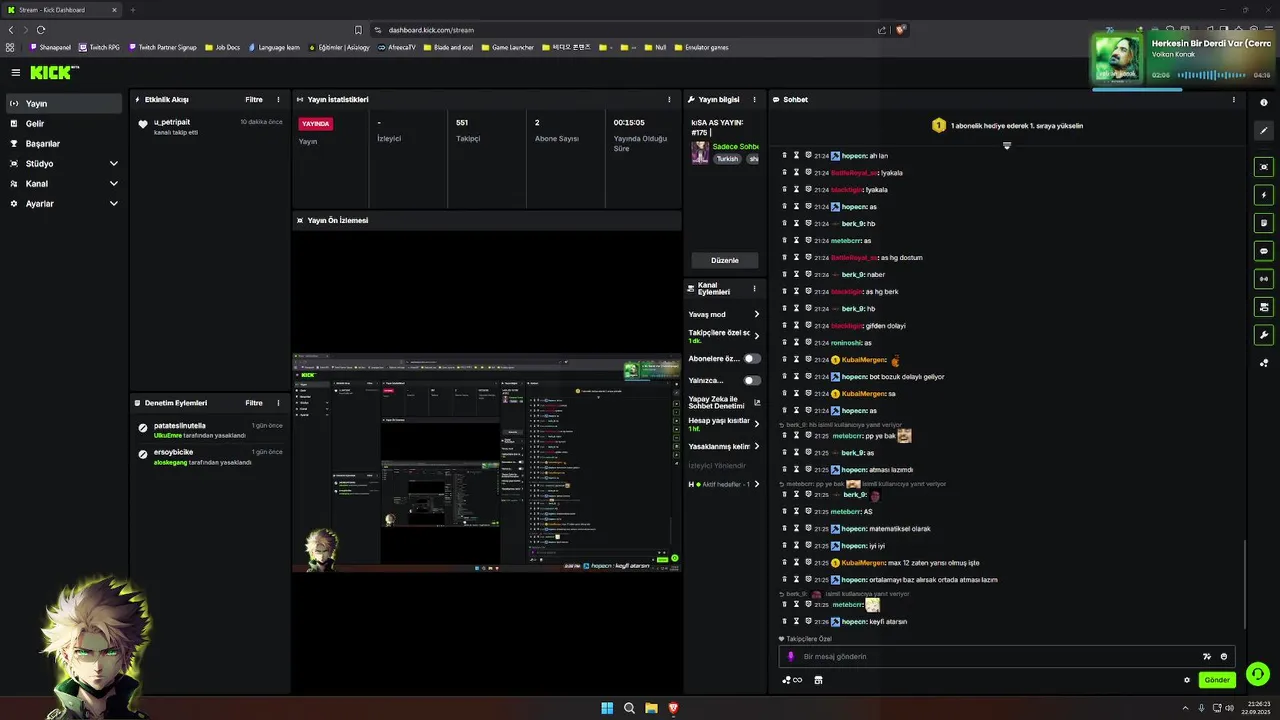Toggle the lightning activity feed icon in right sidebar
This screenshot has width=1280, height=720.
[1264, 195]
